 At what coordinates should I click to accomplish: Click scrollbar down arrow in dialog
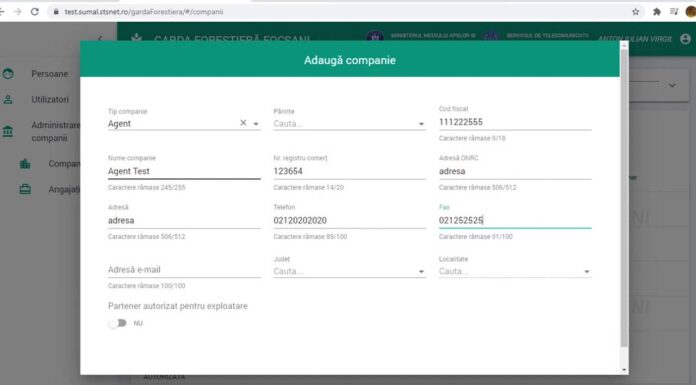(625, 369)
